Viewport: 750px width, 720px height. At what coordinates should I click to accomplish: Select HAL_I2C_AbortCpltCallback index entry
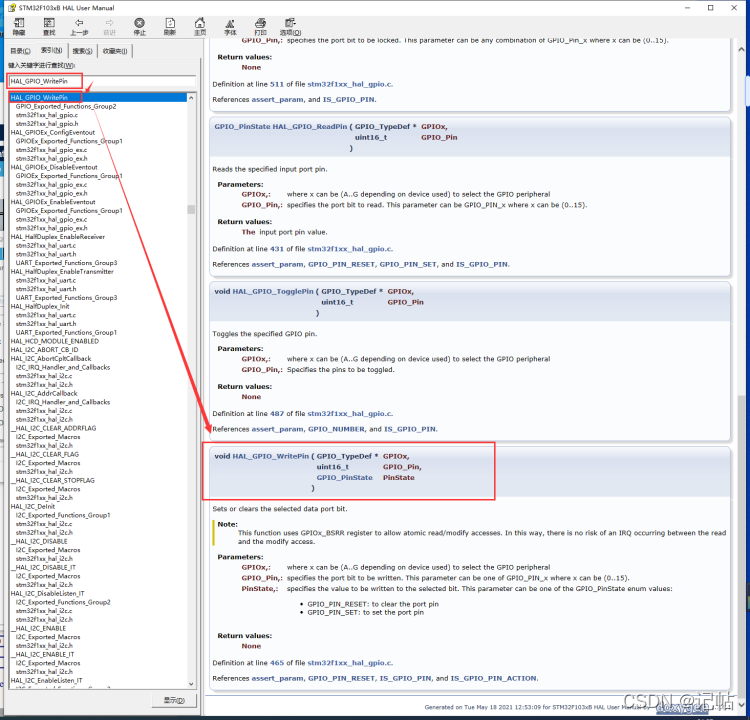51,358
